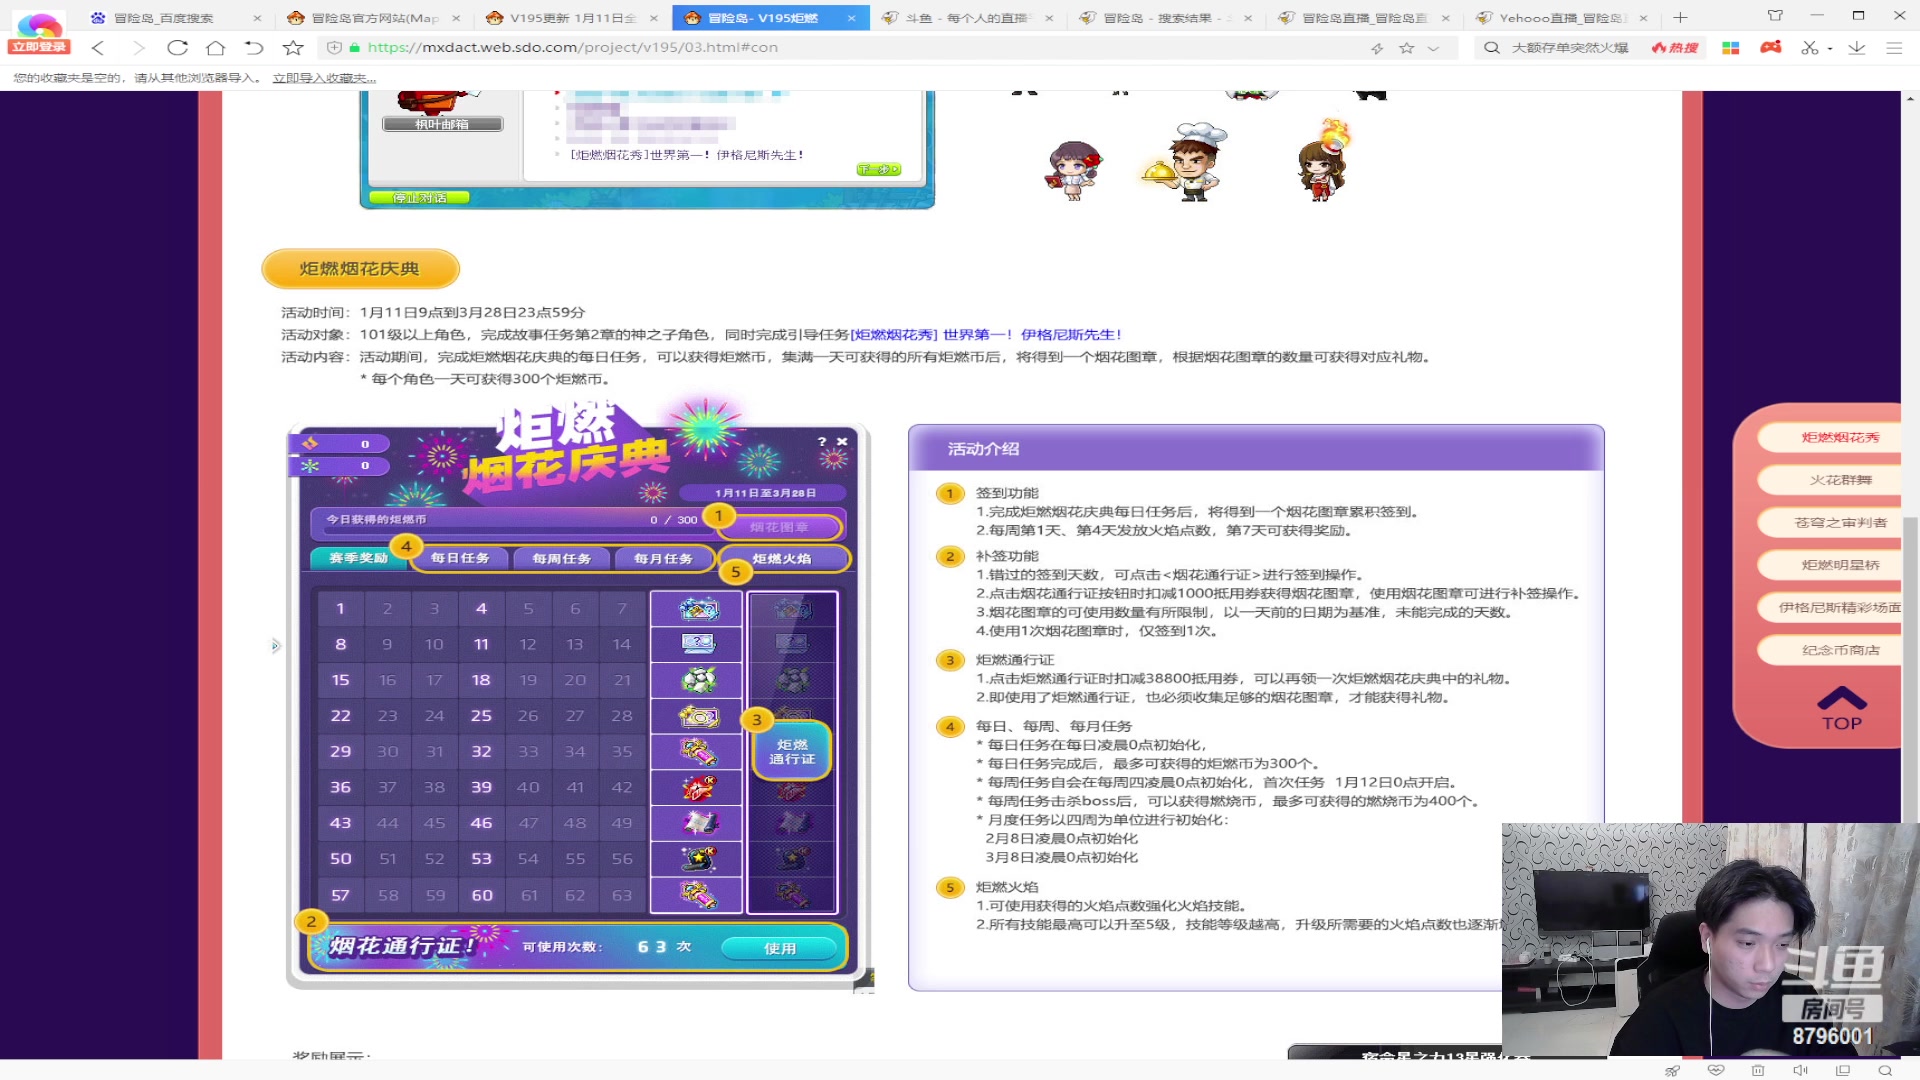Click the 立即导入收藏夹 link
The width and height of the screenshot is (1920, 1080).
(324, 78)
